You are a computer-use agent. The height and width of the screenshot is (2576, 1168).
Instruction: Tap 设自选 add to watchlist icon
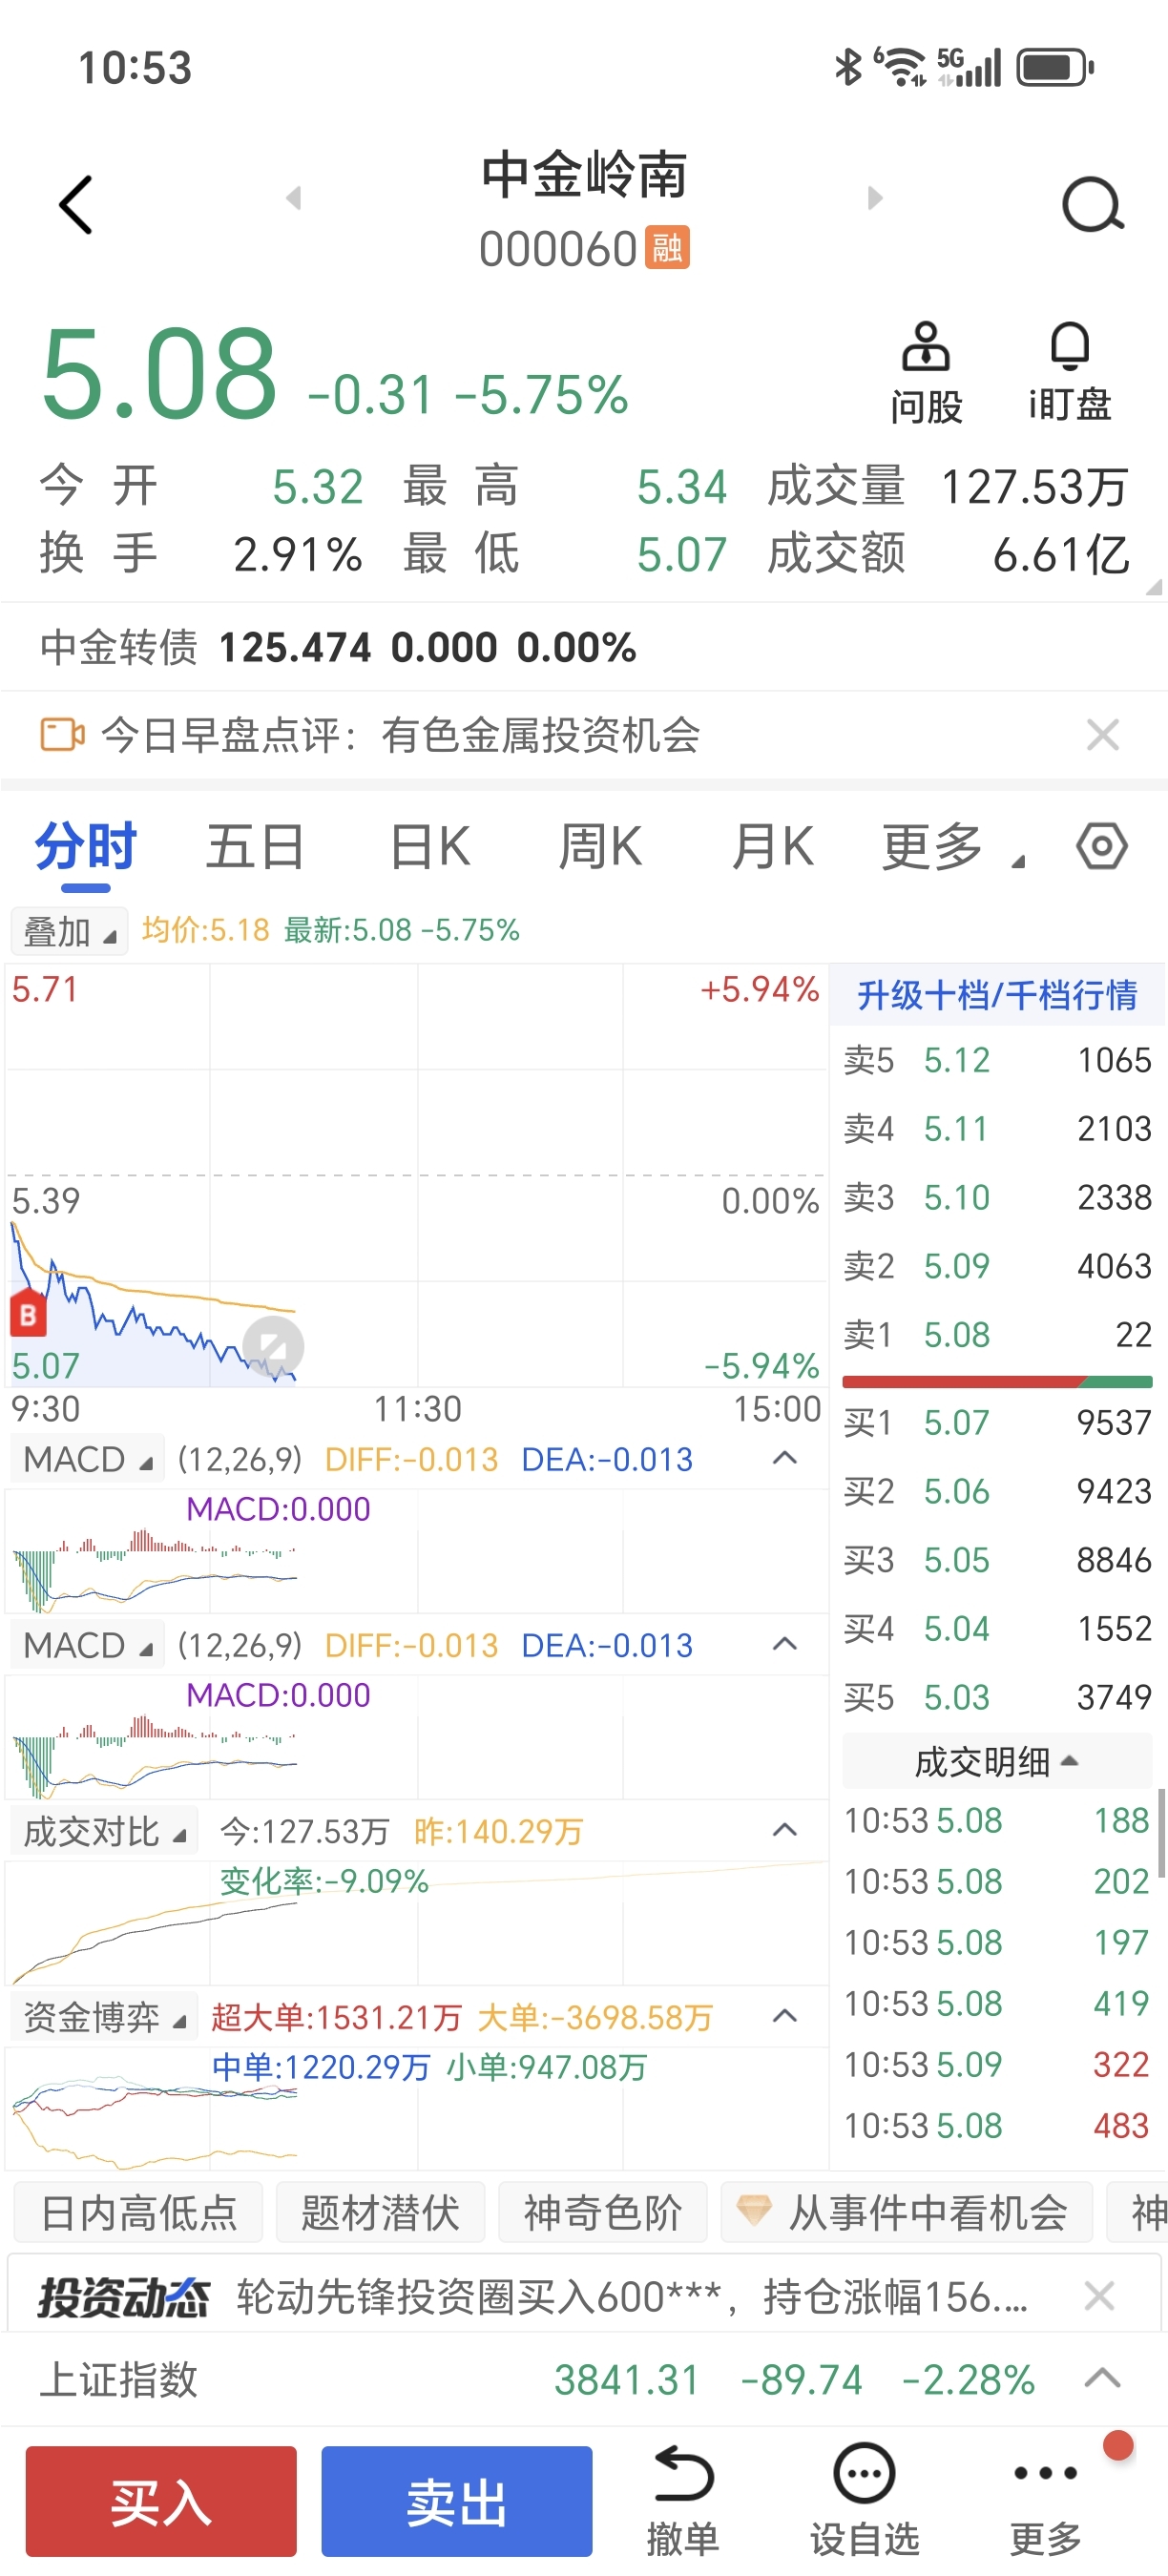864,2500
